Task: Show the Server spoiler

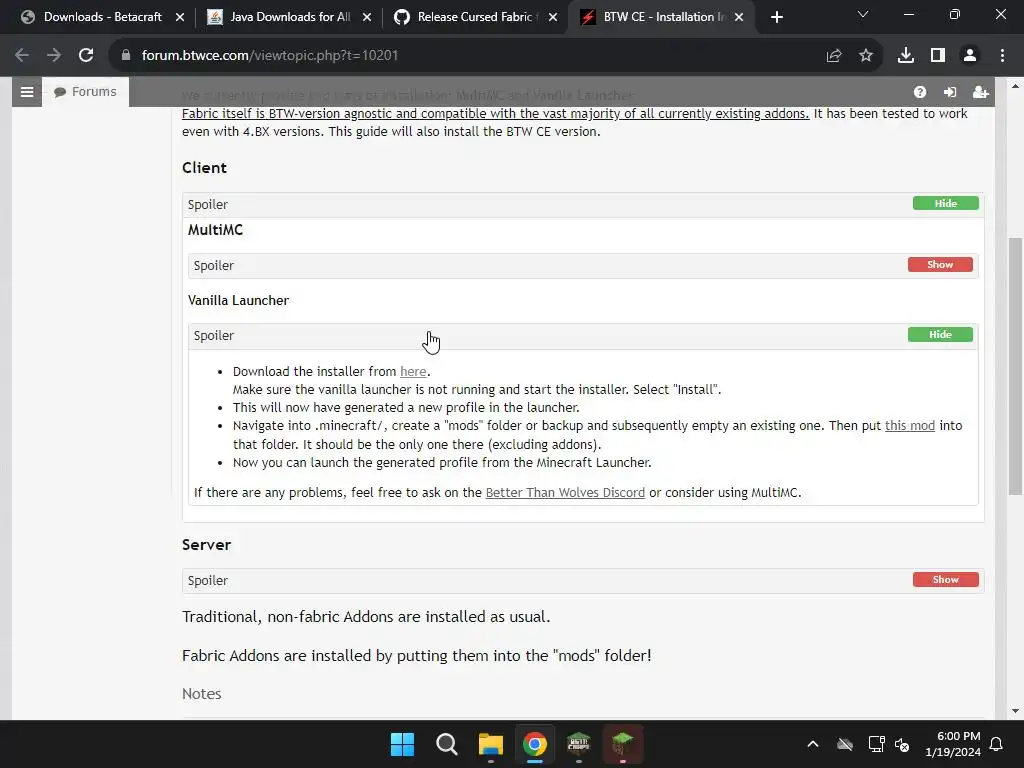Action: [x=946, y=579]
